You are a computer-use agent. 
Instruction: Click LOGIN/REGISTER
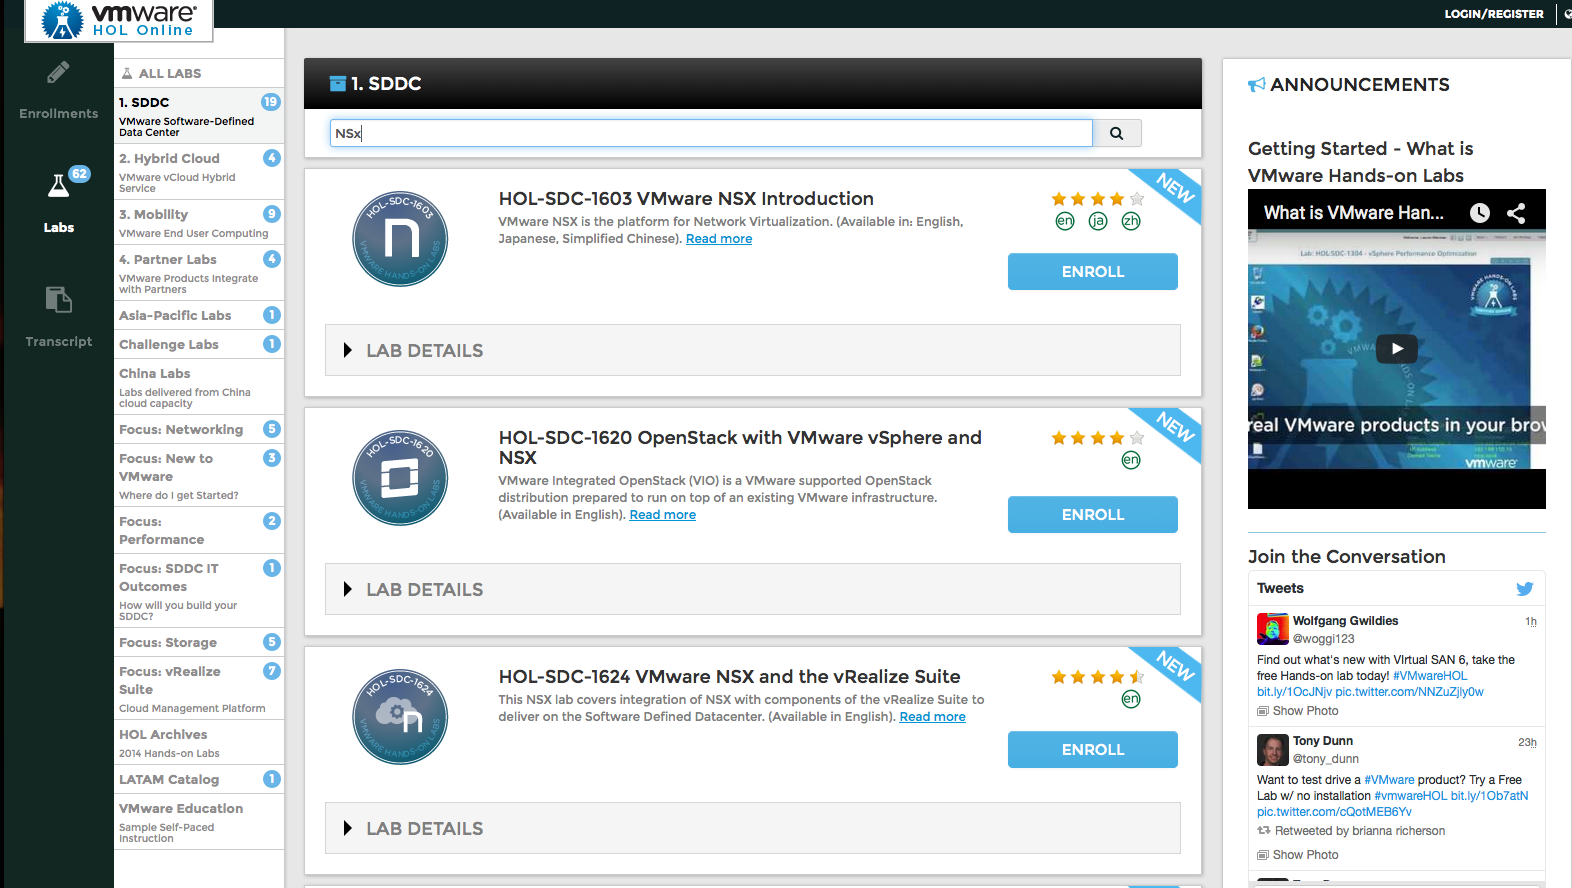pyautogui.click(x=1494, y=14)
